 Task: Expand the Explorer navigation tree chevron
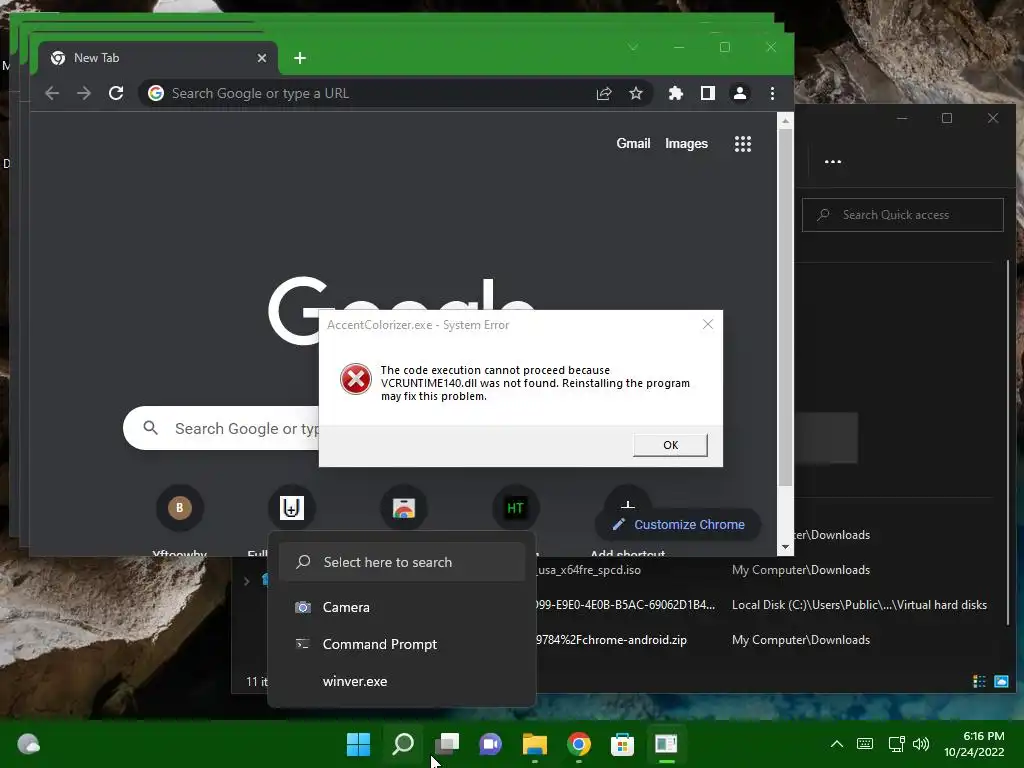coord(246,581)
